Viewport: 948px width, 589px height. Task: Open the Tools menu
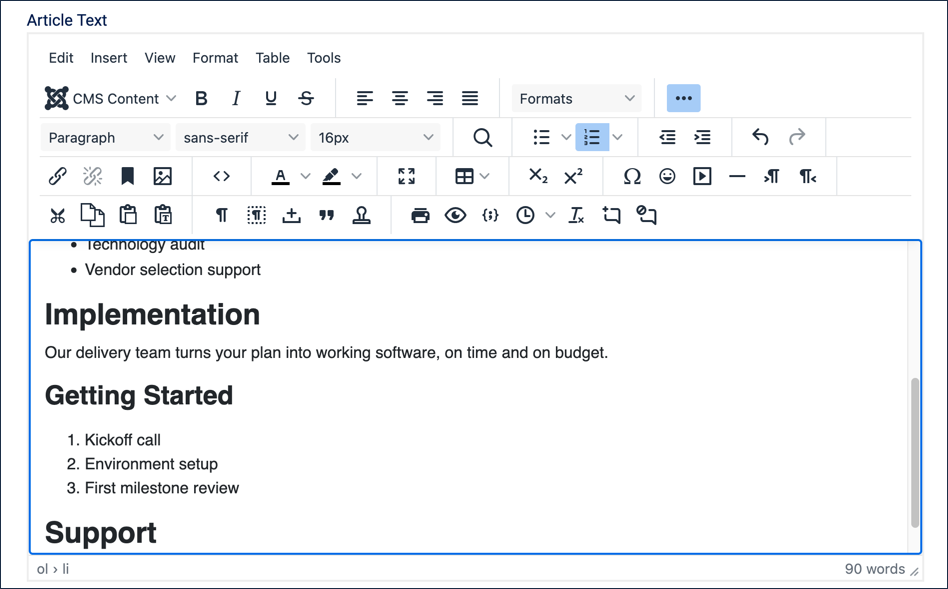coord(324,58)
